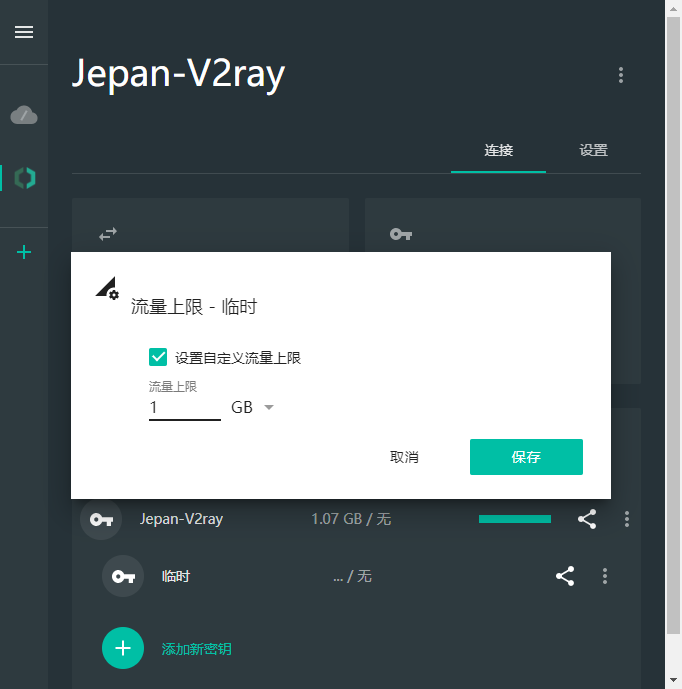Click the data limit icon in the dialog
Screen dimensions: 682x689
click(x=107, y=288)
